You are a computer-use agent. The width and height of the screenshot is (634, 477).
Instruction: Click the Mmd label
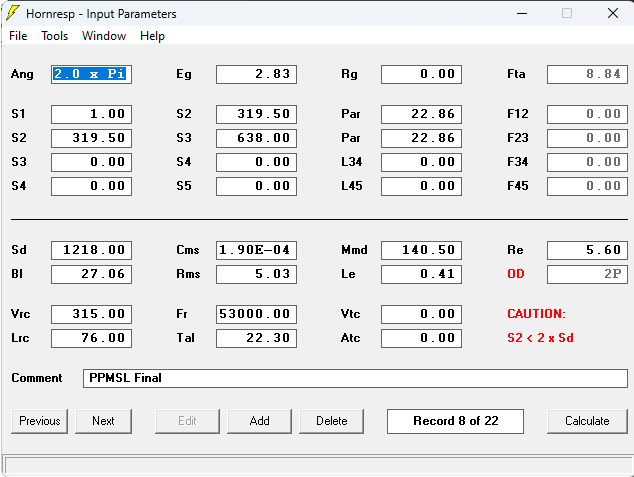(x=354, y=250)
